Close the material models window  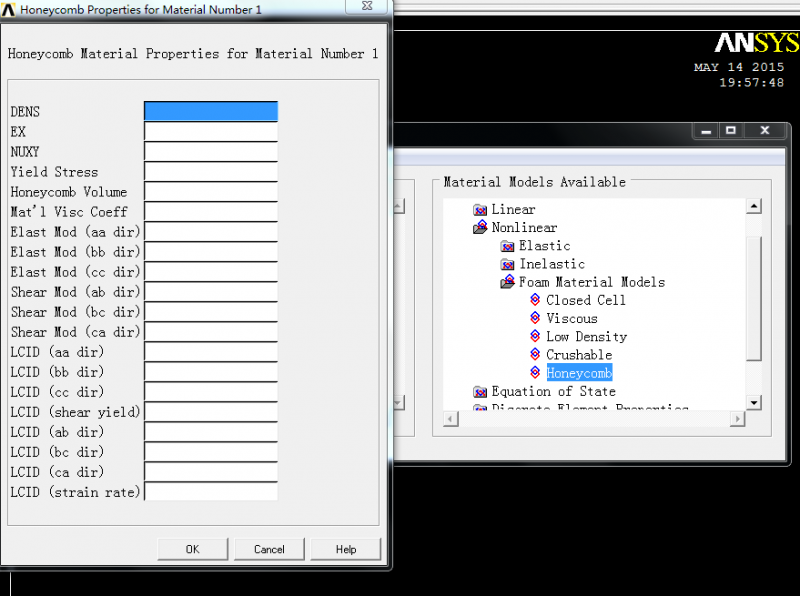pos(765,131)
